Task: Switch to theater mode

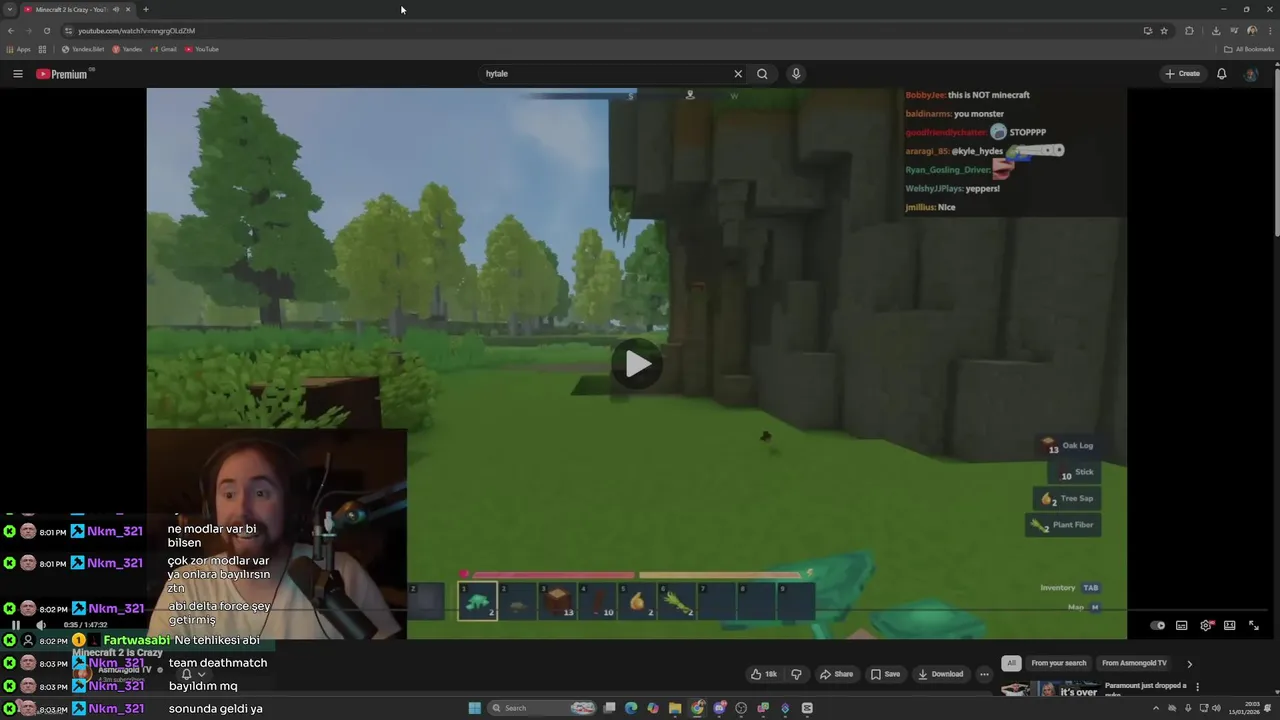Action: coord(1230,626)
